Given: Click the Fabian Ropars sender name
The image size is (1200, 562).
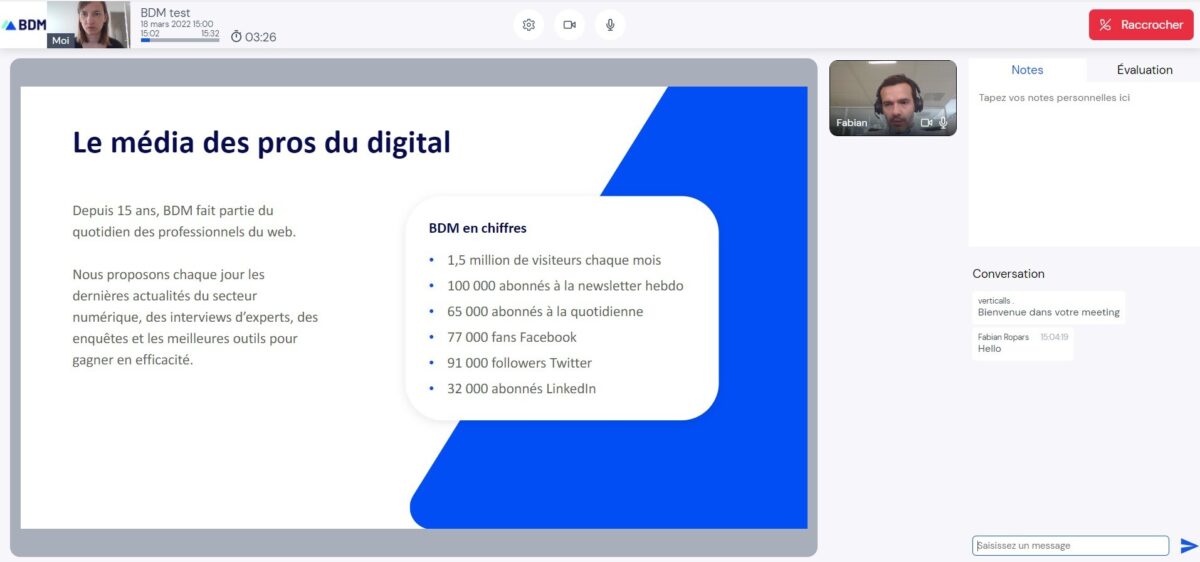Looking at the screenshot, I should point(1003,337).
